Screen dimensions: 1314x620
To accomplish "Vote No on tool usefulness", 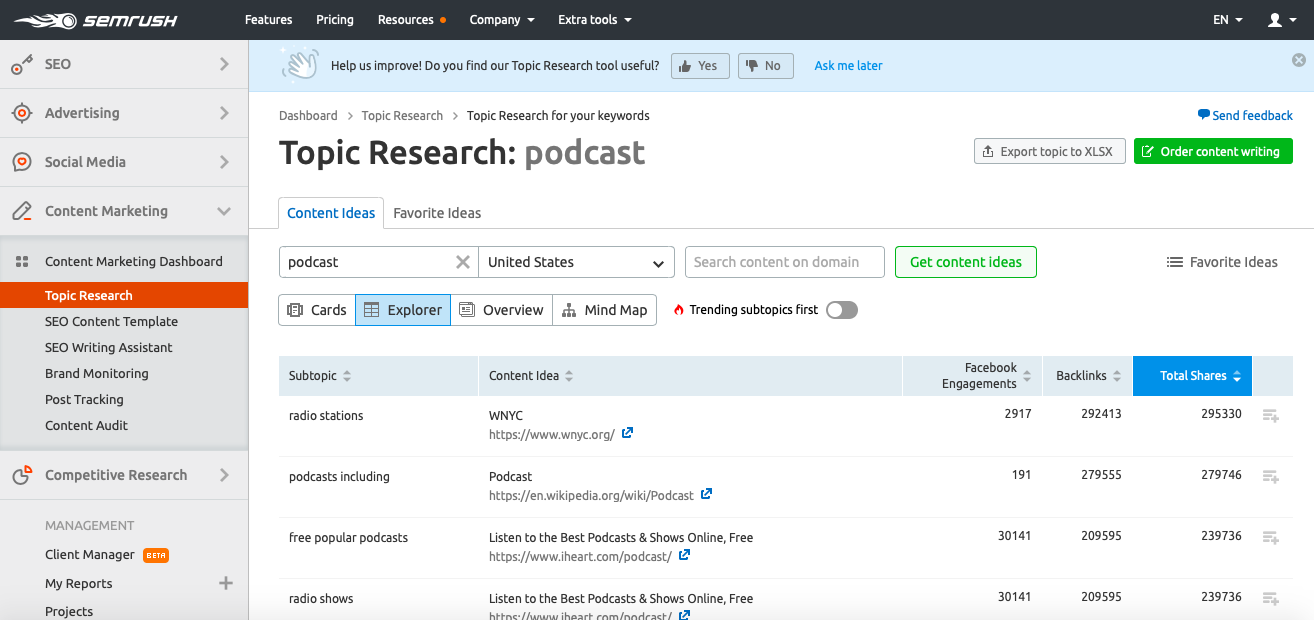I will click(765, 66).
